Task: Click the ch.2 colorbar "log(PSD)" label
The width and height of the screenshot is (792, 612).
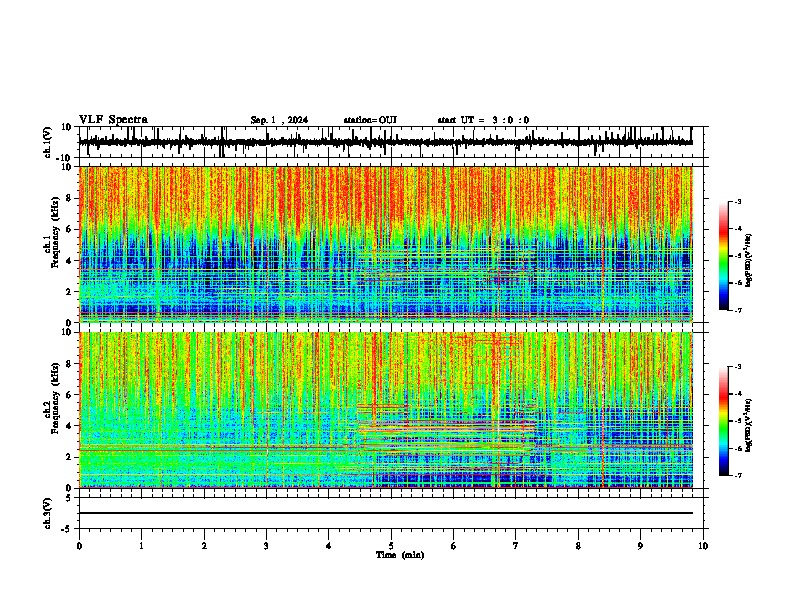Action: coord(749,425)
